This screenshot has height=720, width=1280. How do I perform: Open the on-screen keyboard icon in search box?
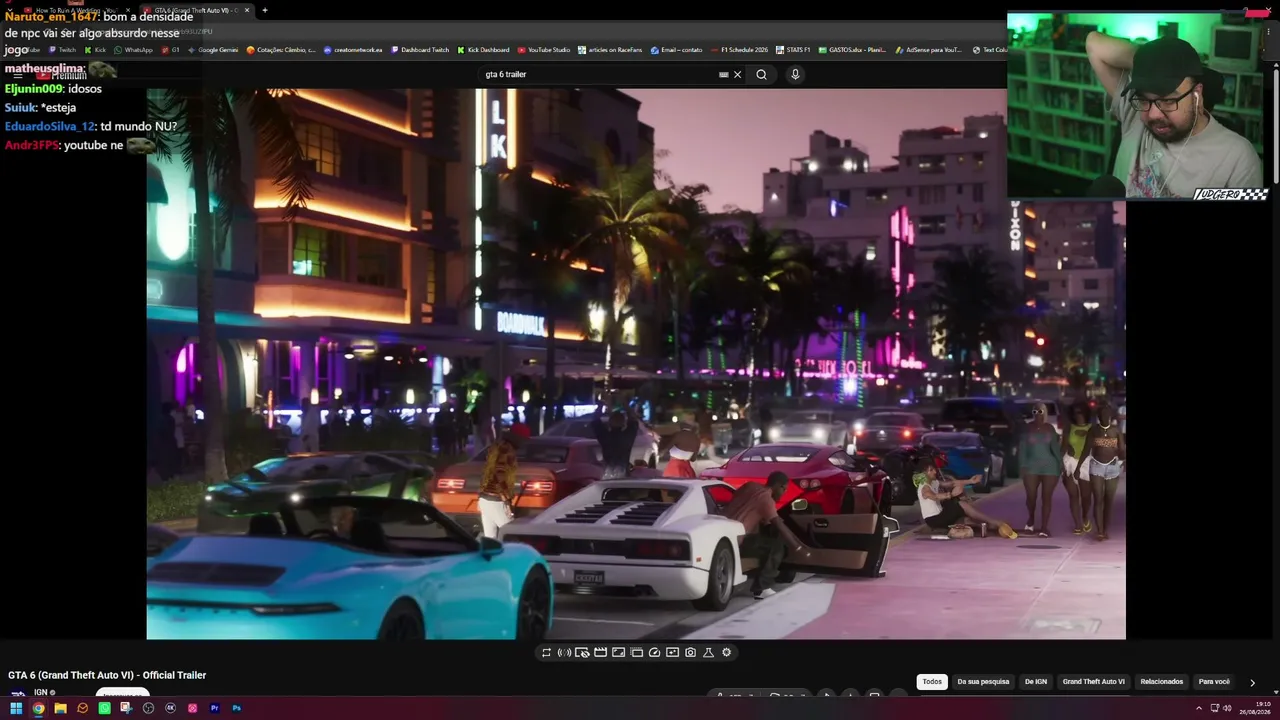(x=724, y=74)
